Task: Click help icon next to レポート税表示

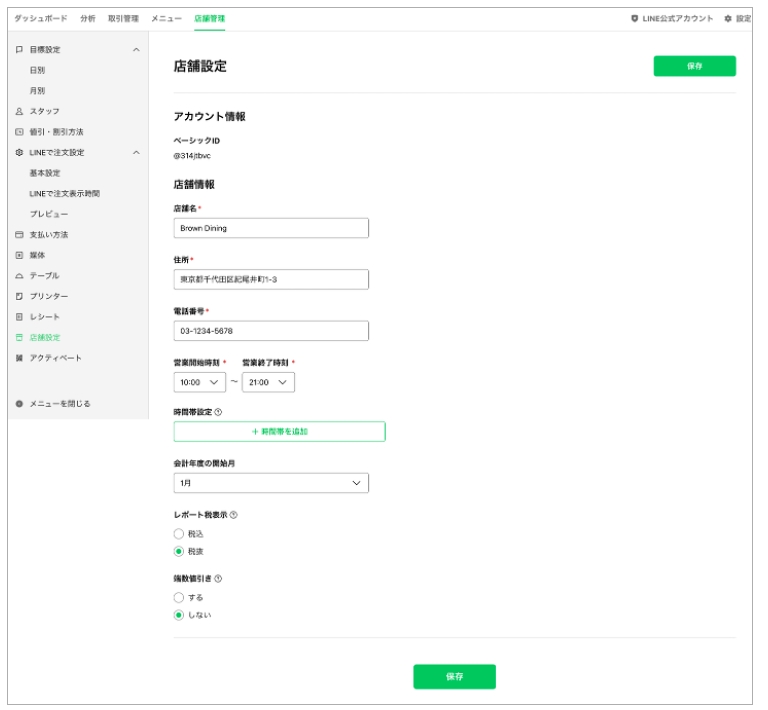Action: (234, 515)
